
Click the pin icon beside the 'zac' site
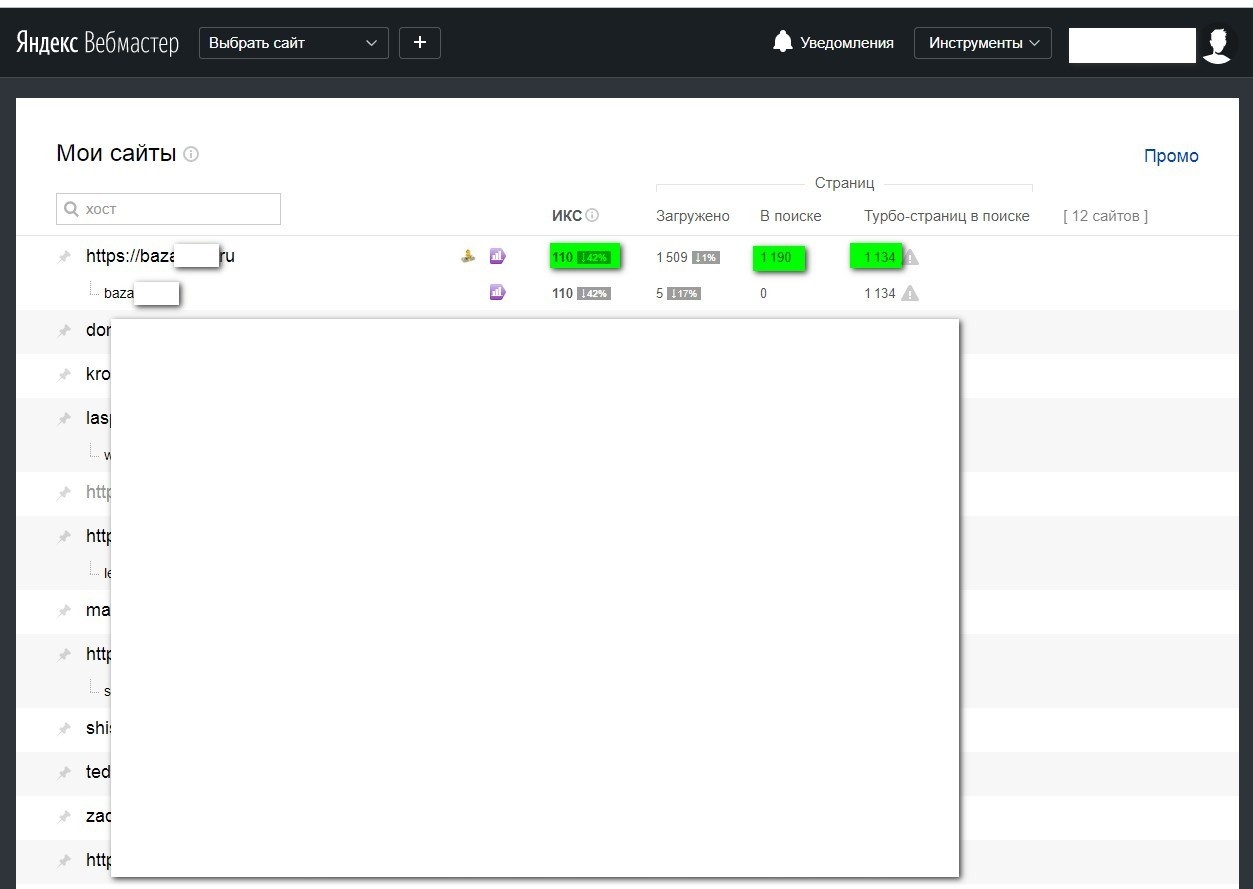pyautogui.click(x=64, y=816)
